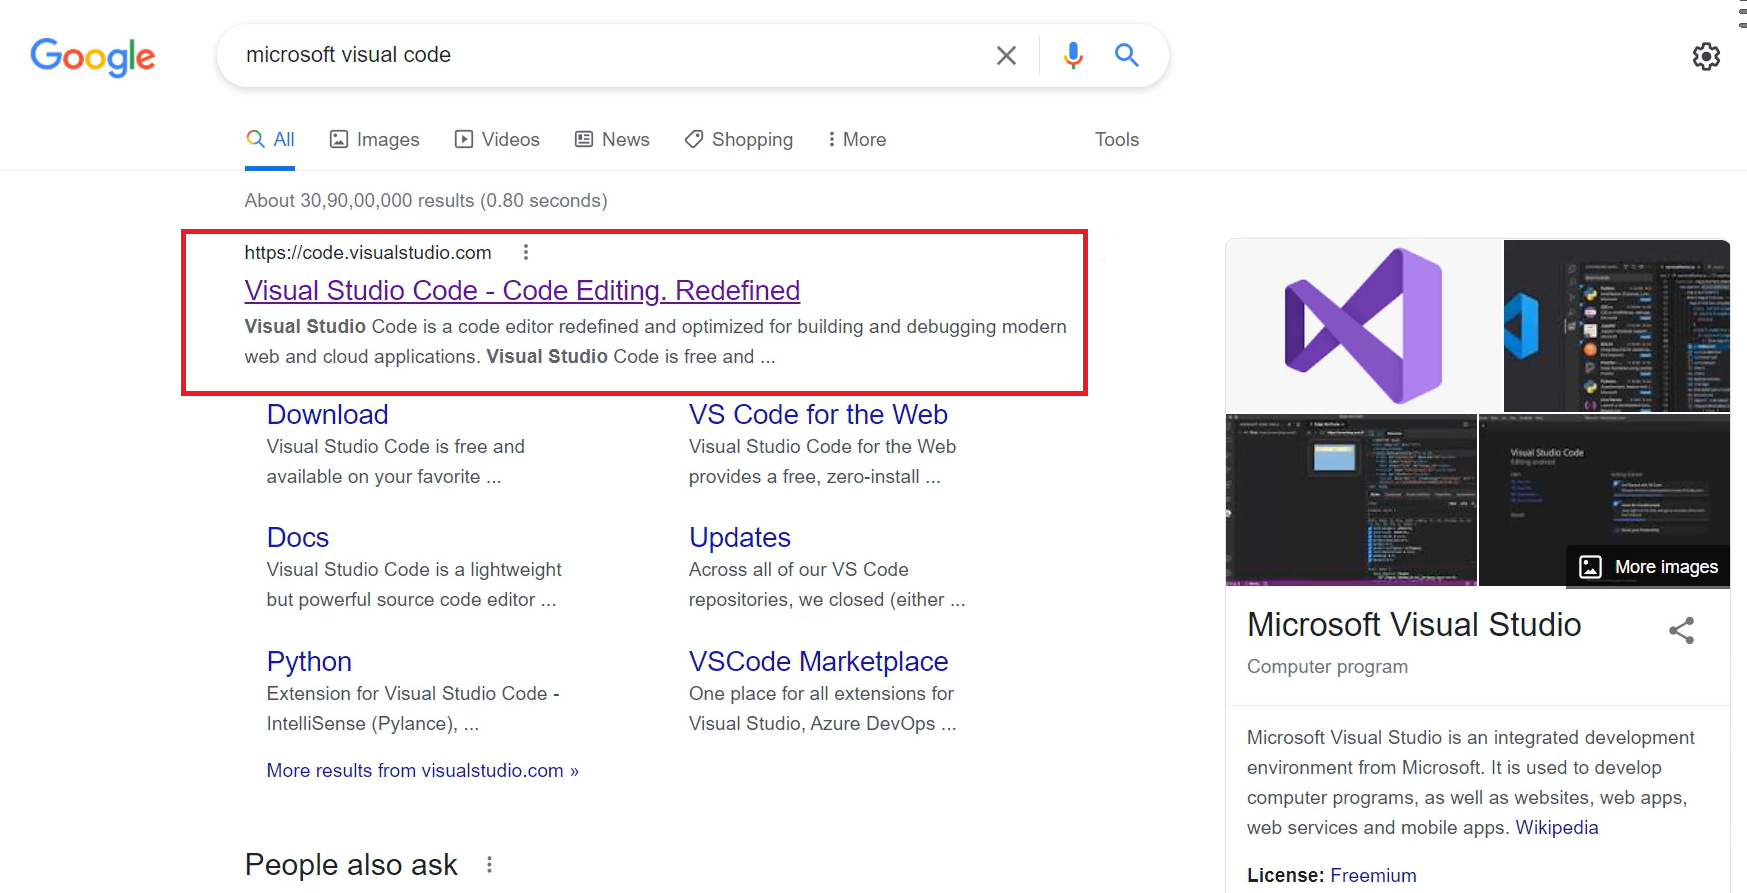The height and width of the screenshot is (893, 1747).
Task: Open the Download sitelink
Action: tap(327, 414)
